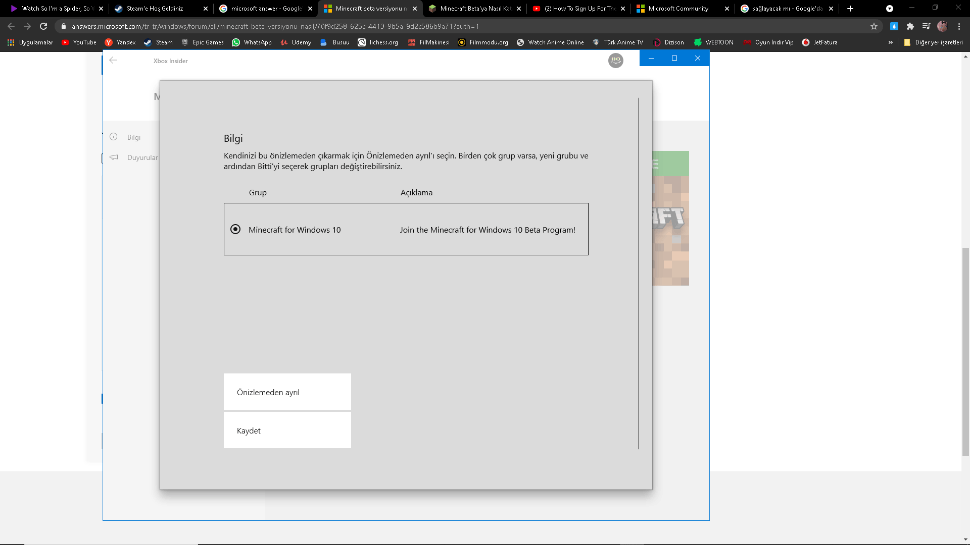The width and height of the screenshot is (970, 545).
Task: Open a new tab with the plus button
Action: click(x=850, y=9)
